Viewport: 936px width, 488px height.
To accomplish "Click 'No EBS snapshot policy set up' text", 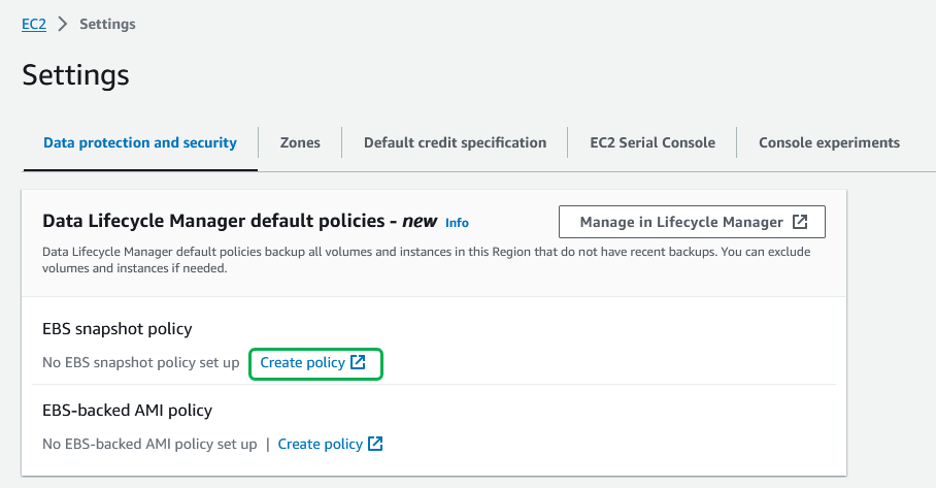I will pos(141,363).
